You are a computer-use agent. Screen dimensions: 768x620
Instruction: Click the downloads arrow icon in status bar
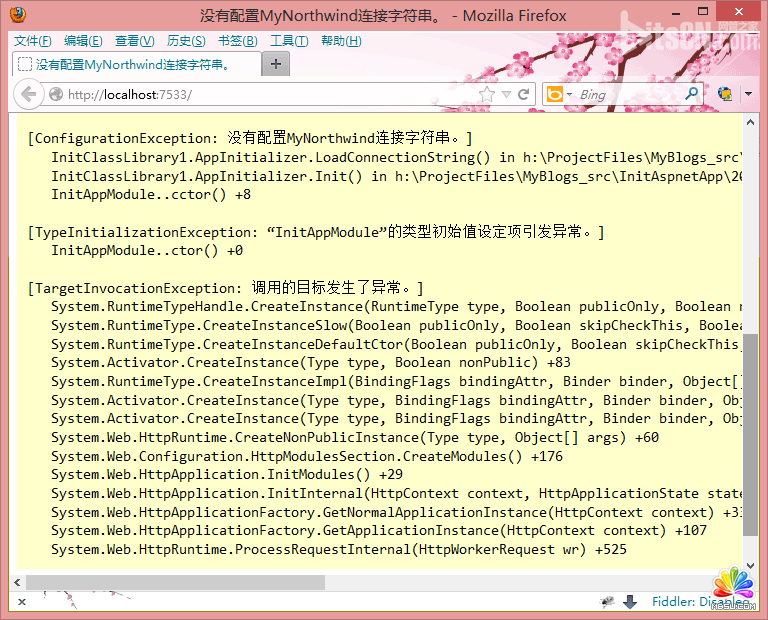click(x=630, y=601)
